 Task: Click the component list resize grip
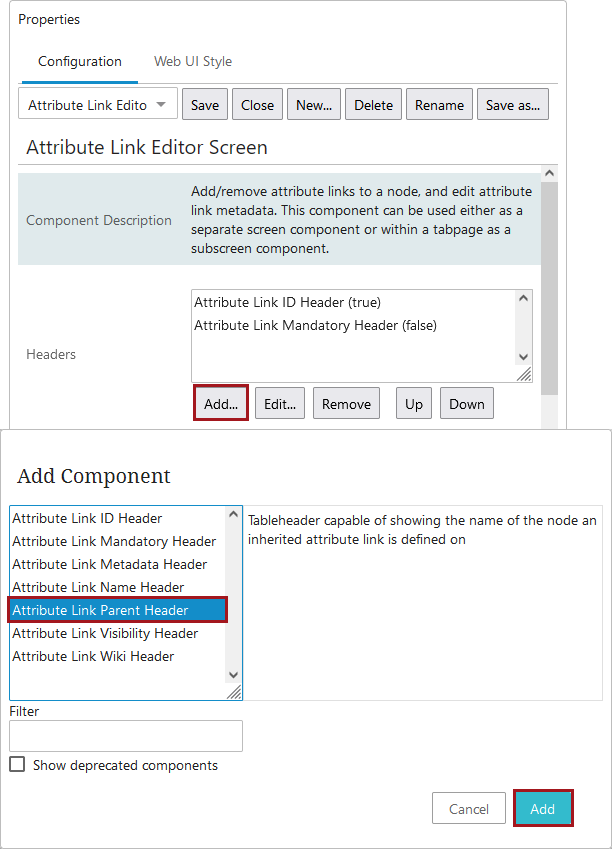tap(234, 692)
